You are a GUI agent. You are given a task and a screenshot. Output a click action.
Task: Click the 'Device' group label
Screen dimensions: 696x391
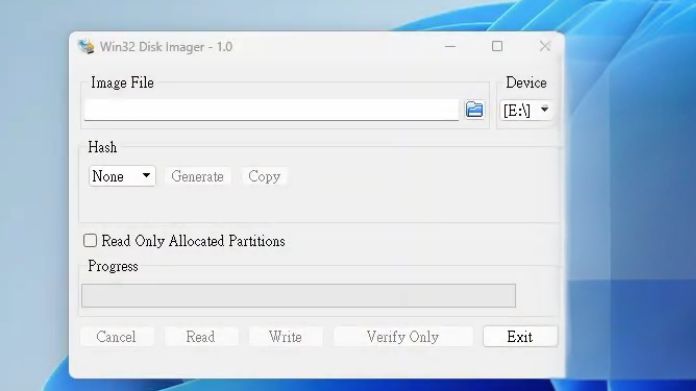(x=526, y=83)
